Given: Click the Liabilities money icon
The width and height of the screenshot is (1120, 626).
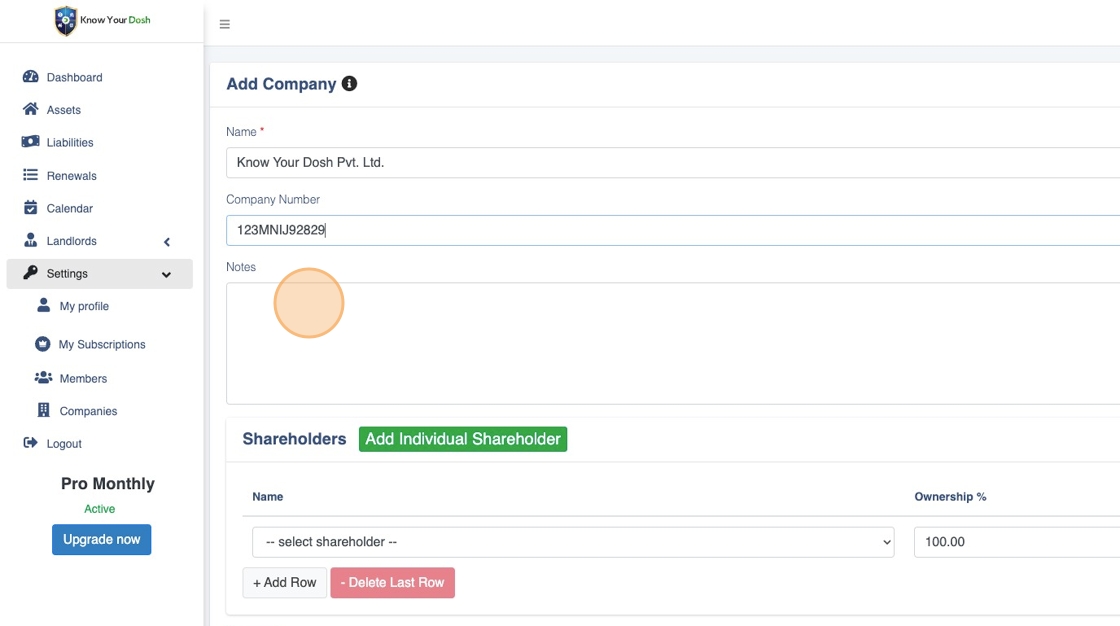Looking at the screenshot, I should pos(30,142).
